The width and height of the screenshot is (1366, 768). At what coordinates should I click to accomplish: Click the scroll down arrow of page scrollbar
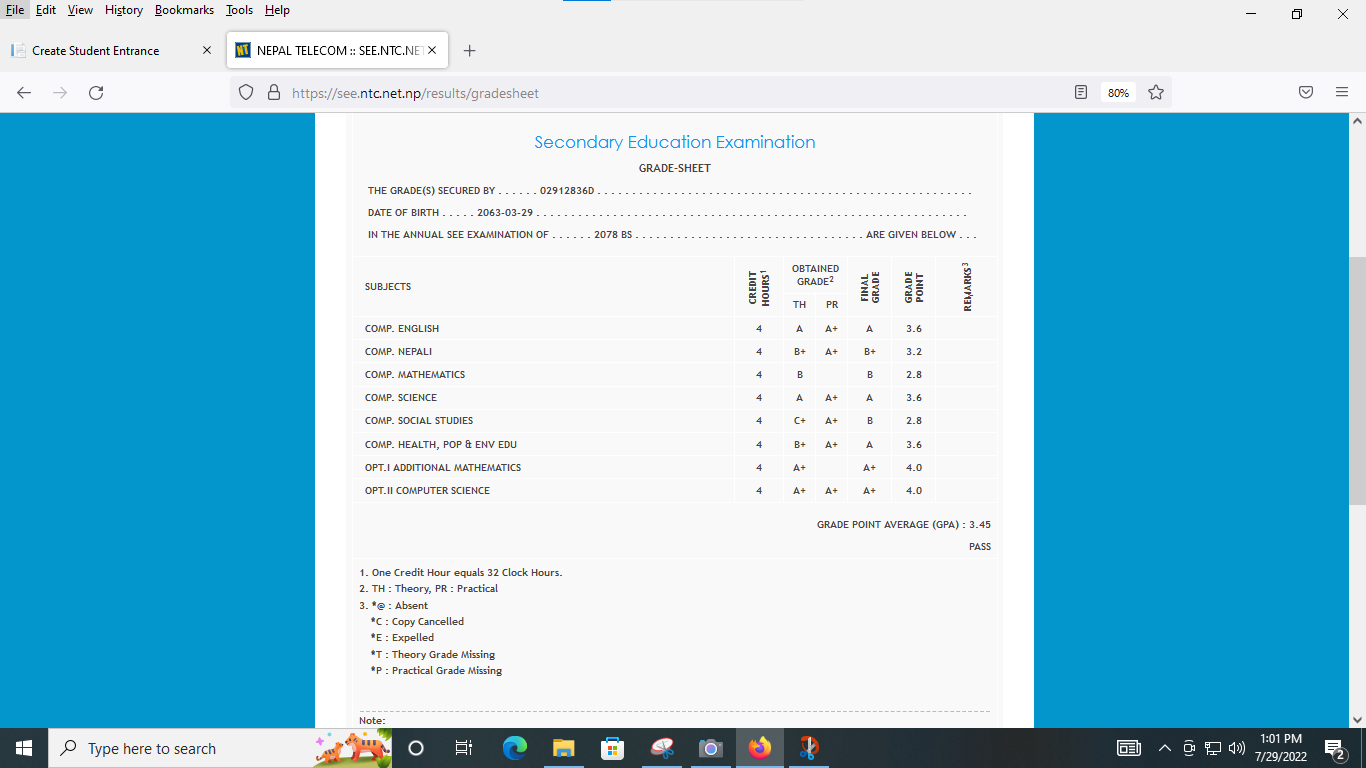(x=1357, y=719)
